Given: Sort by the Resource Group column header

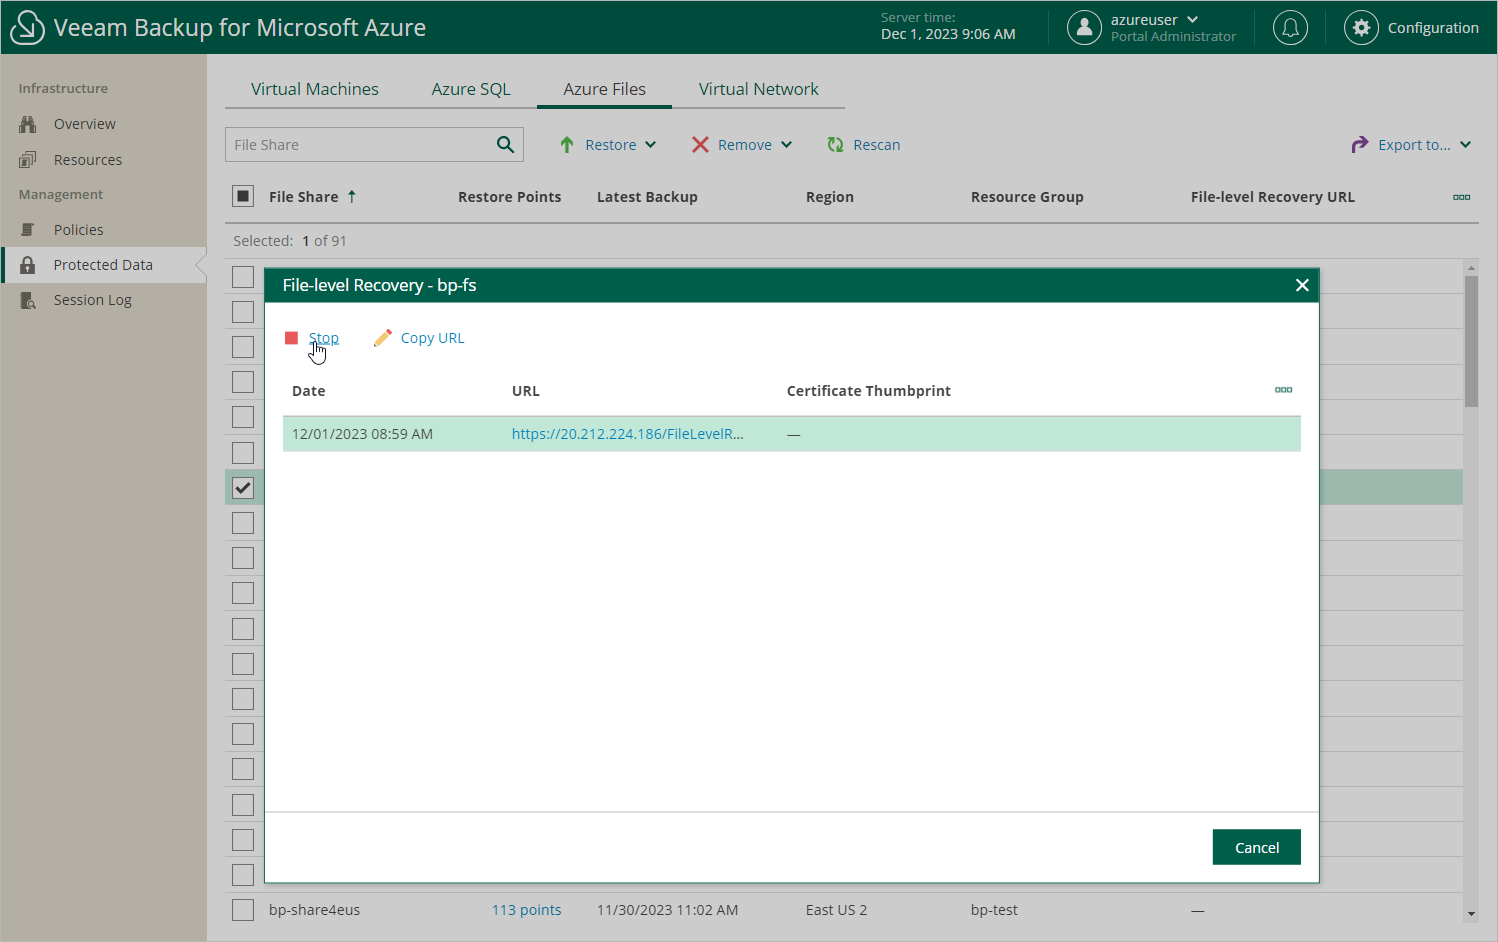Looking at the screenshot, I should [1027, 197].
